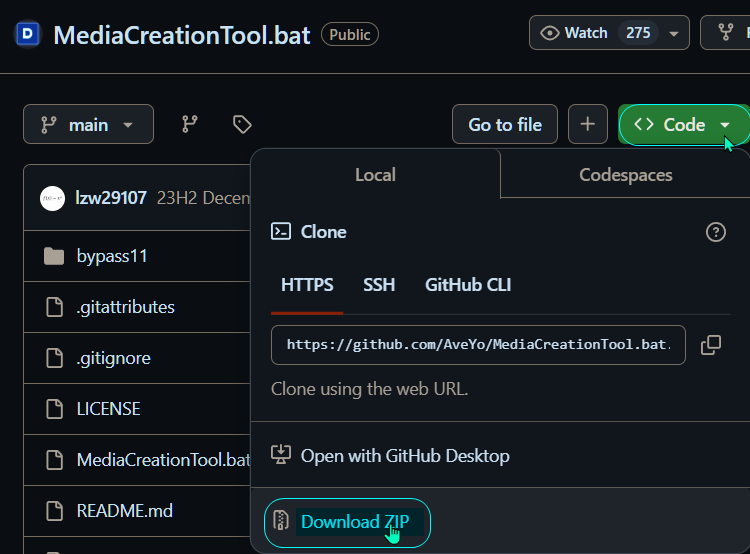Screen dimensions: 750x554
Task: Click the clone URL input field
Action: (x=478, y=345)
